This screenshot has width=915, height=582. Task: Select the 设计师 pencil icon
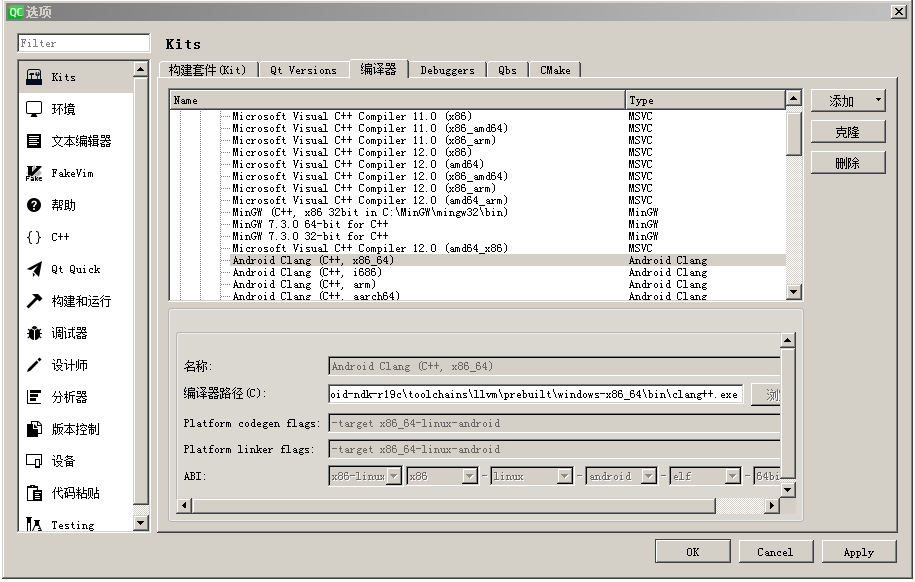coord(34,365)
